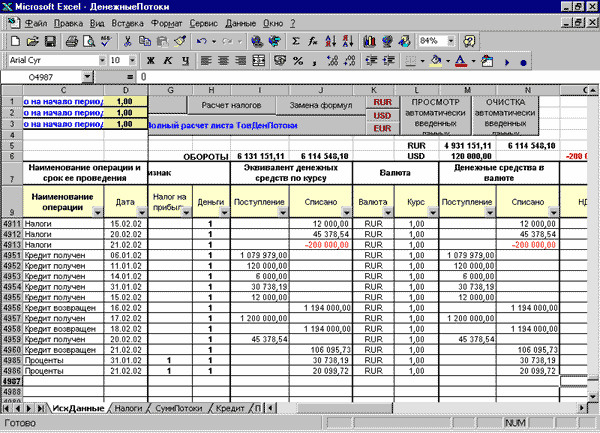Create a new workbook with the New icon

pyautogui.click(x=15, y=41)
